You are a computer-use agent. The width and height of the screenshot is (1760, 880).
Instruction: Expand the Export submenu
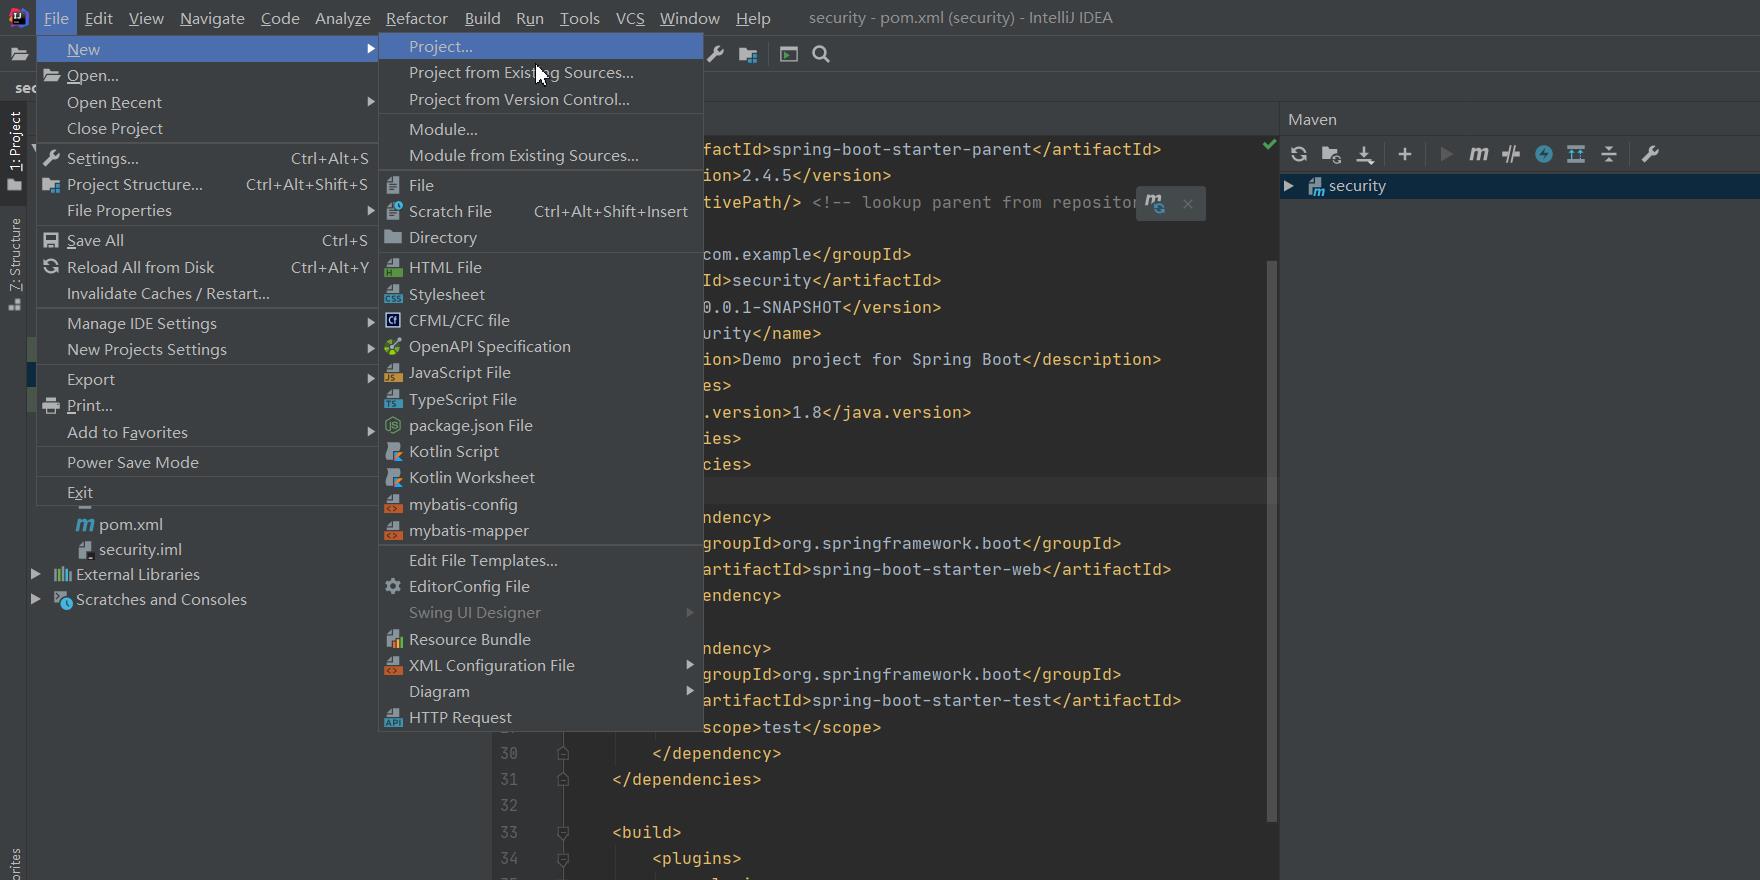coord(208,379)
